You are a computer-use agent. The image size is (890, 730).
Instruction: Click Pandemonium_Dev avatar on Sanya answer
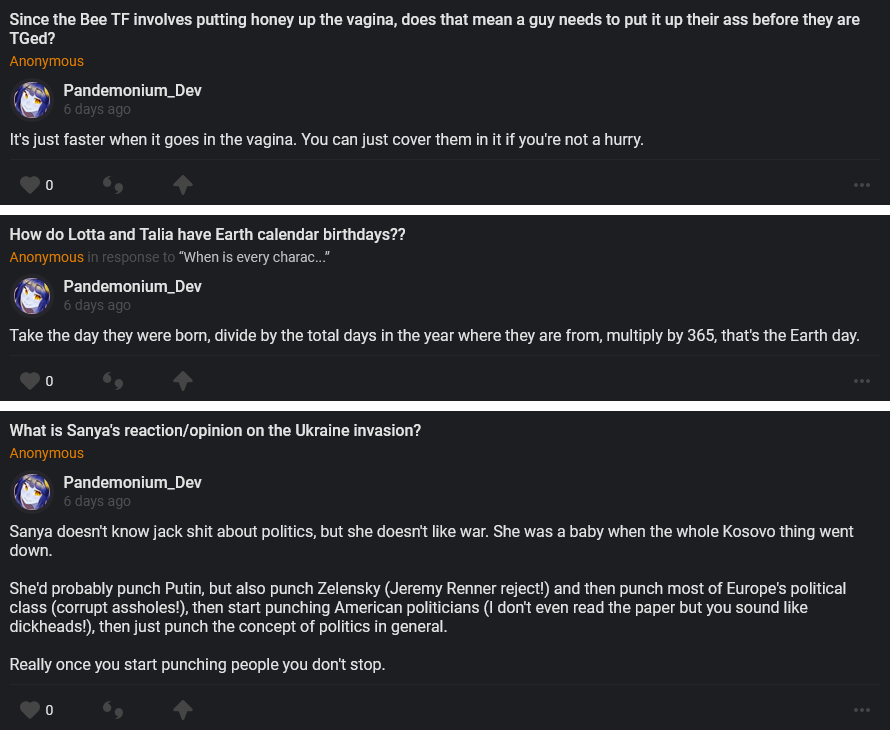point(32,492)
